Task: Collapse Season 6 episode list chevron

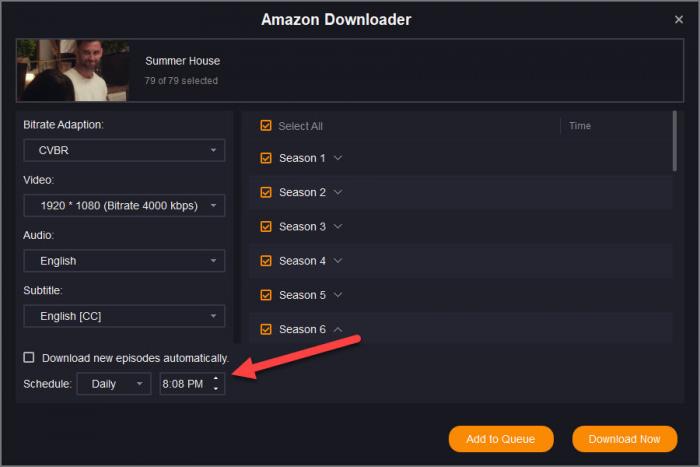Action: [x=338, y=329]
